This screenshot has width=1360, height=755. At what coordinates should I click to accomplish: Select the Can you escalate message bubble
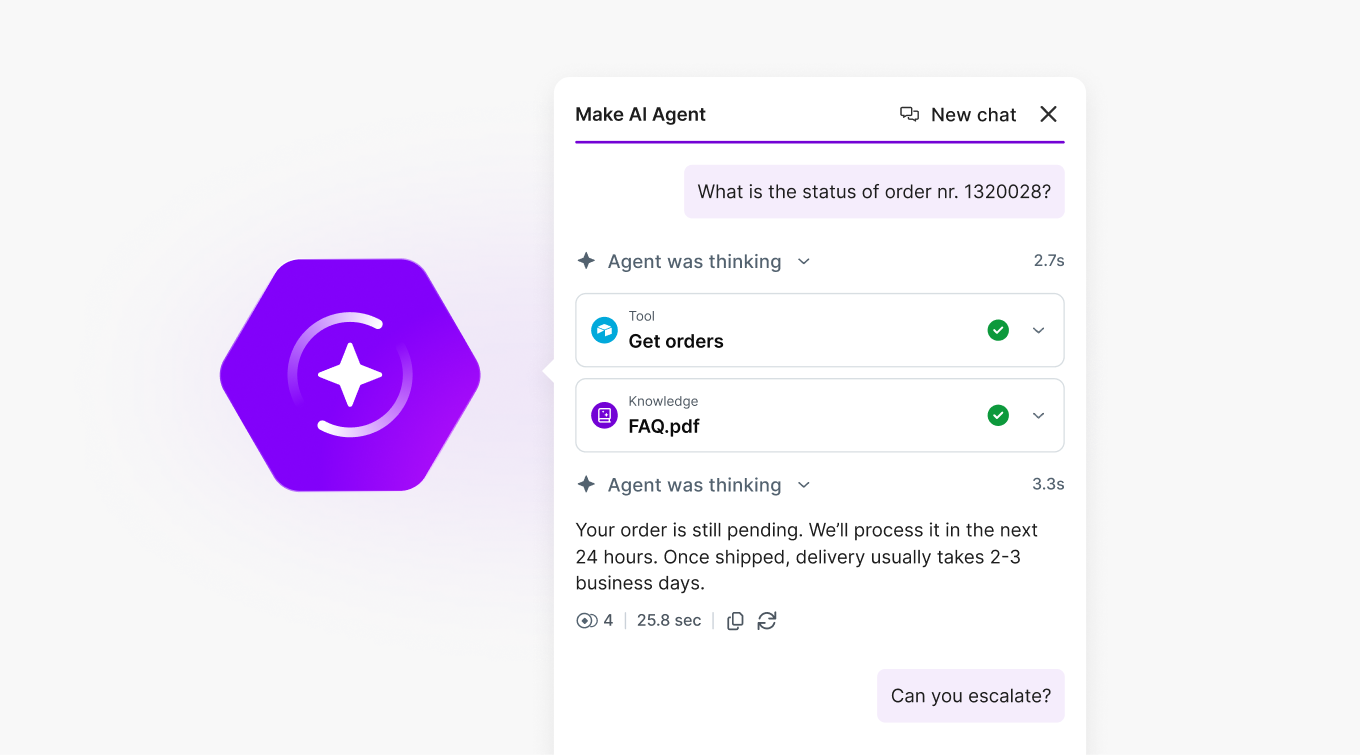click(970, 695)
